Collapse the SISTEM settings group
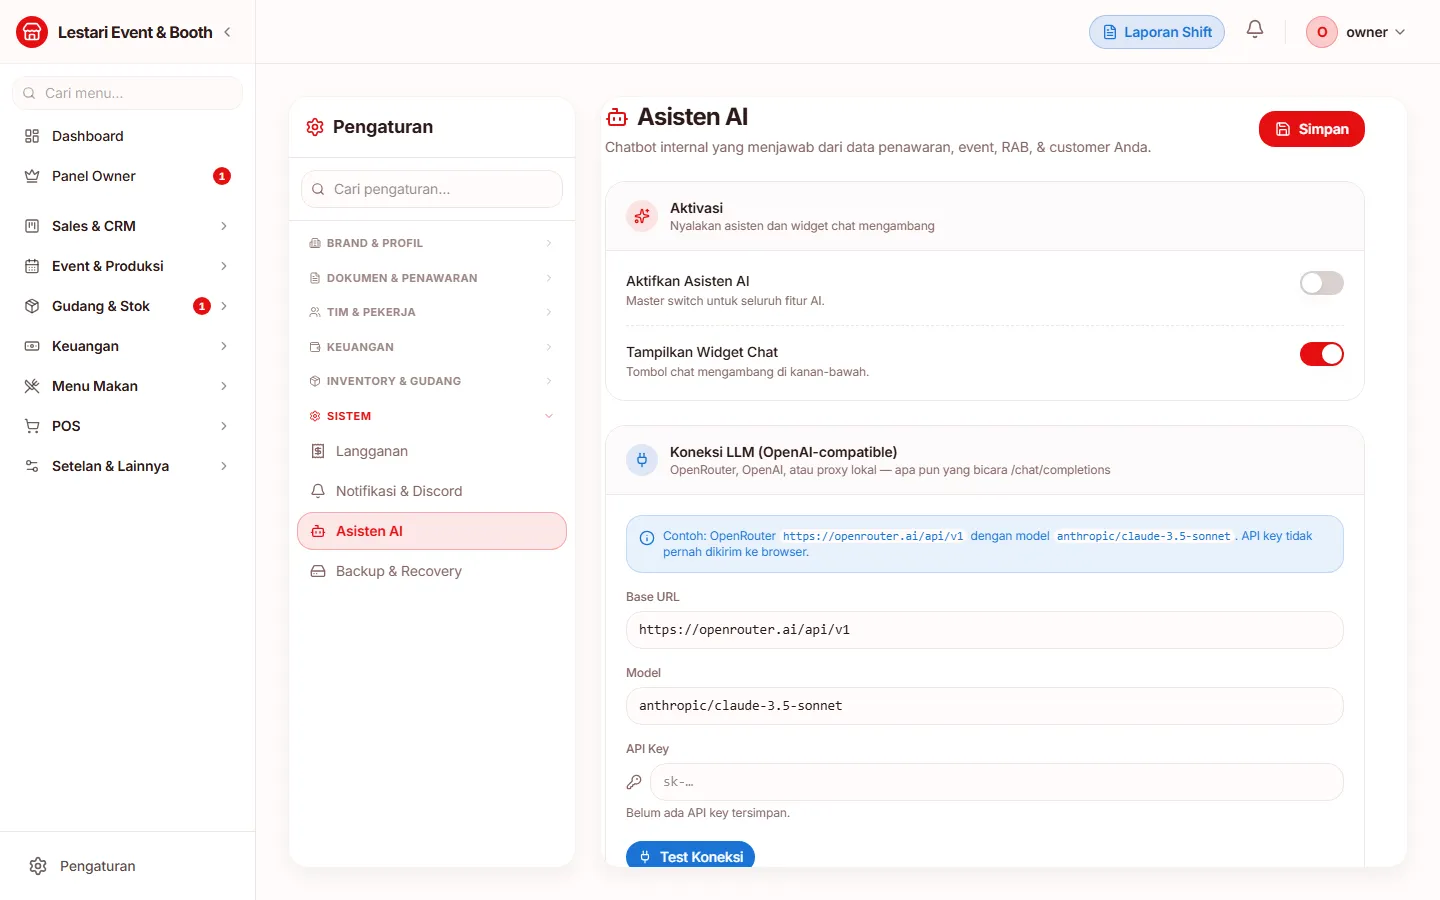This screenshot has height=900, width=1440. click(x=432, y=416)
